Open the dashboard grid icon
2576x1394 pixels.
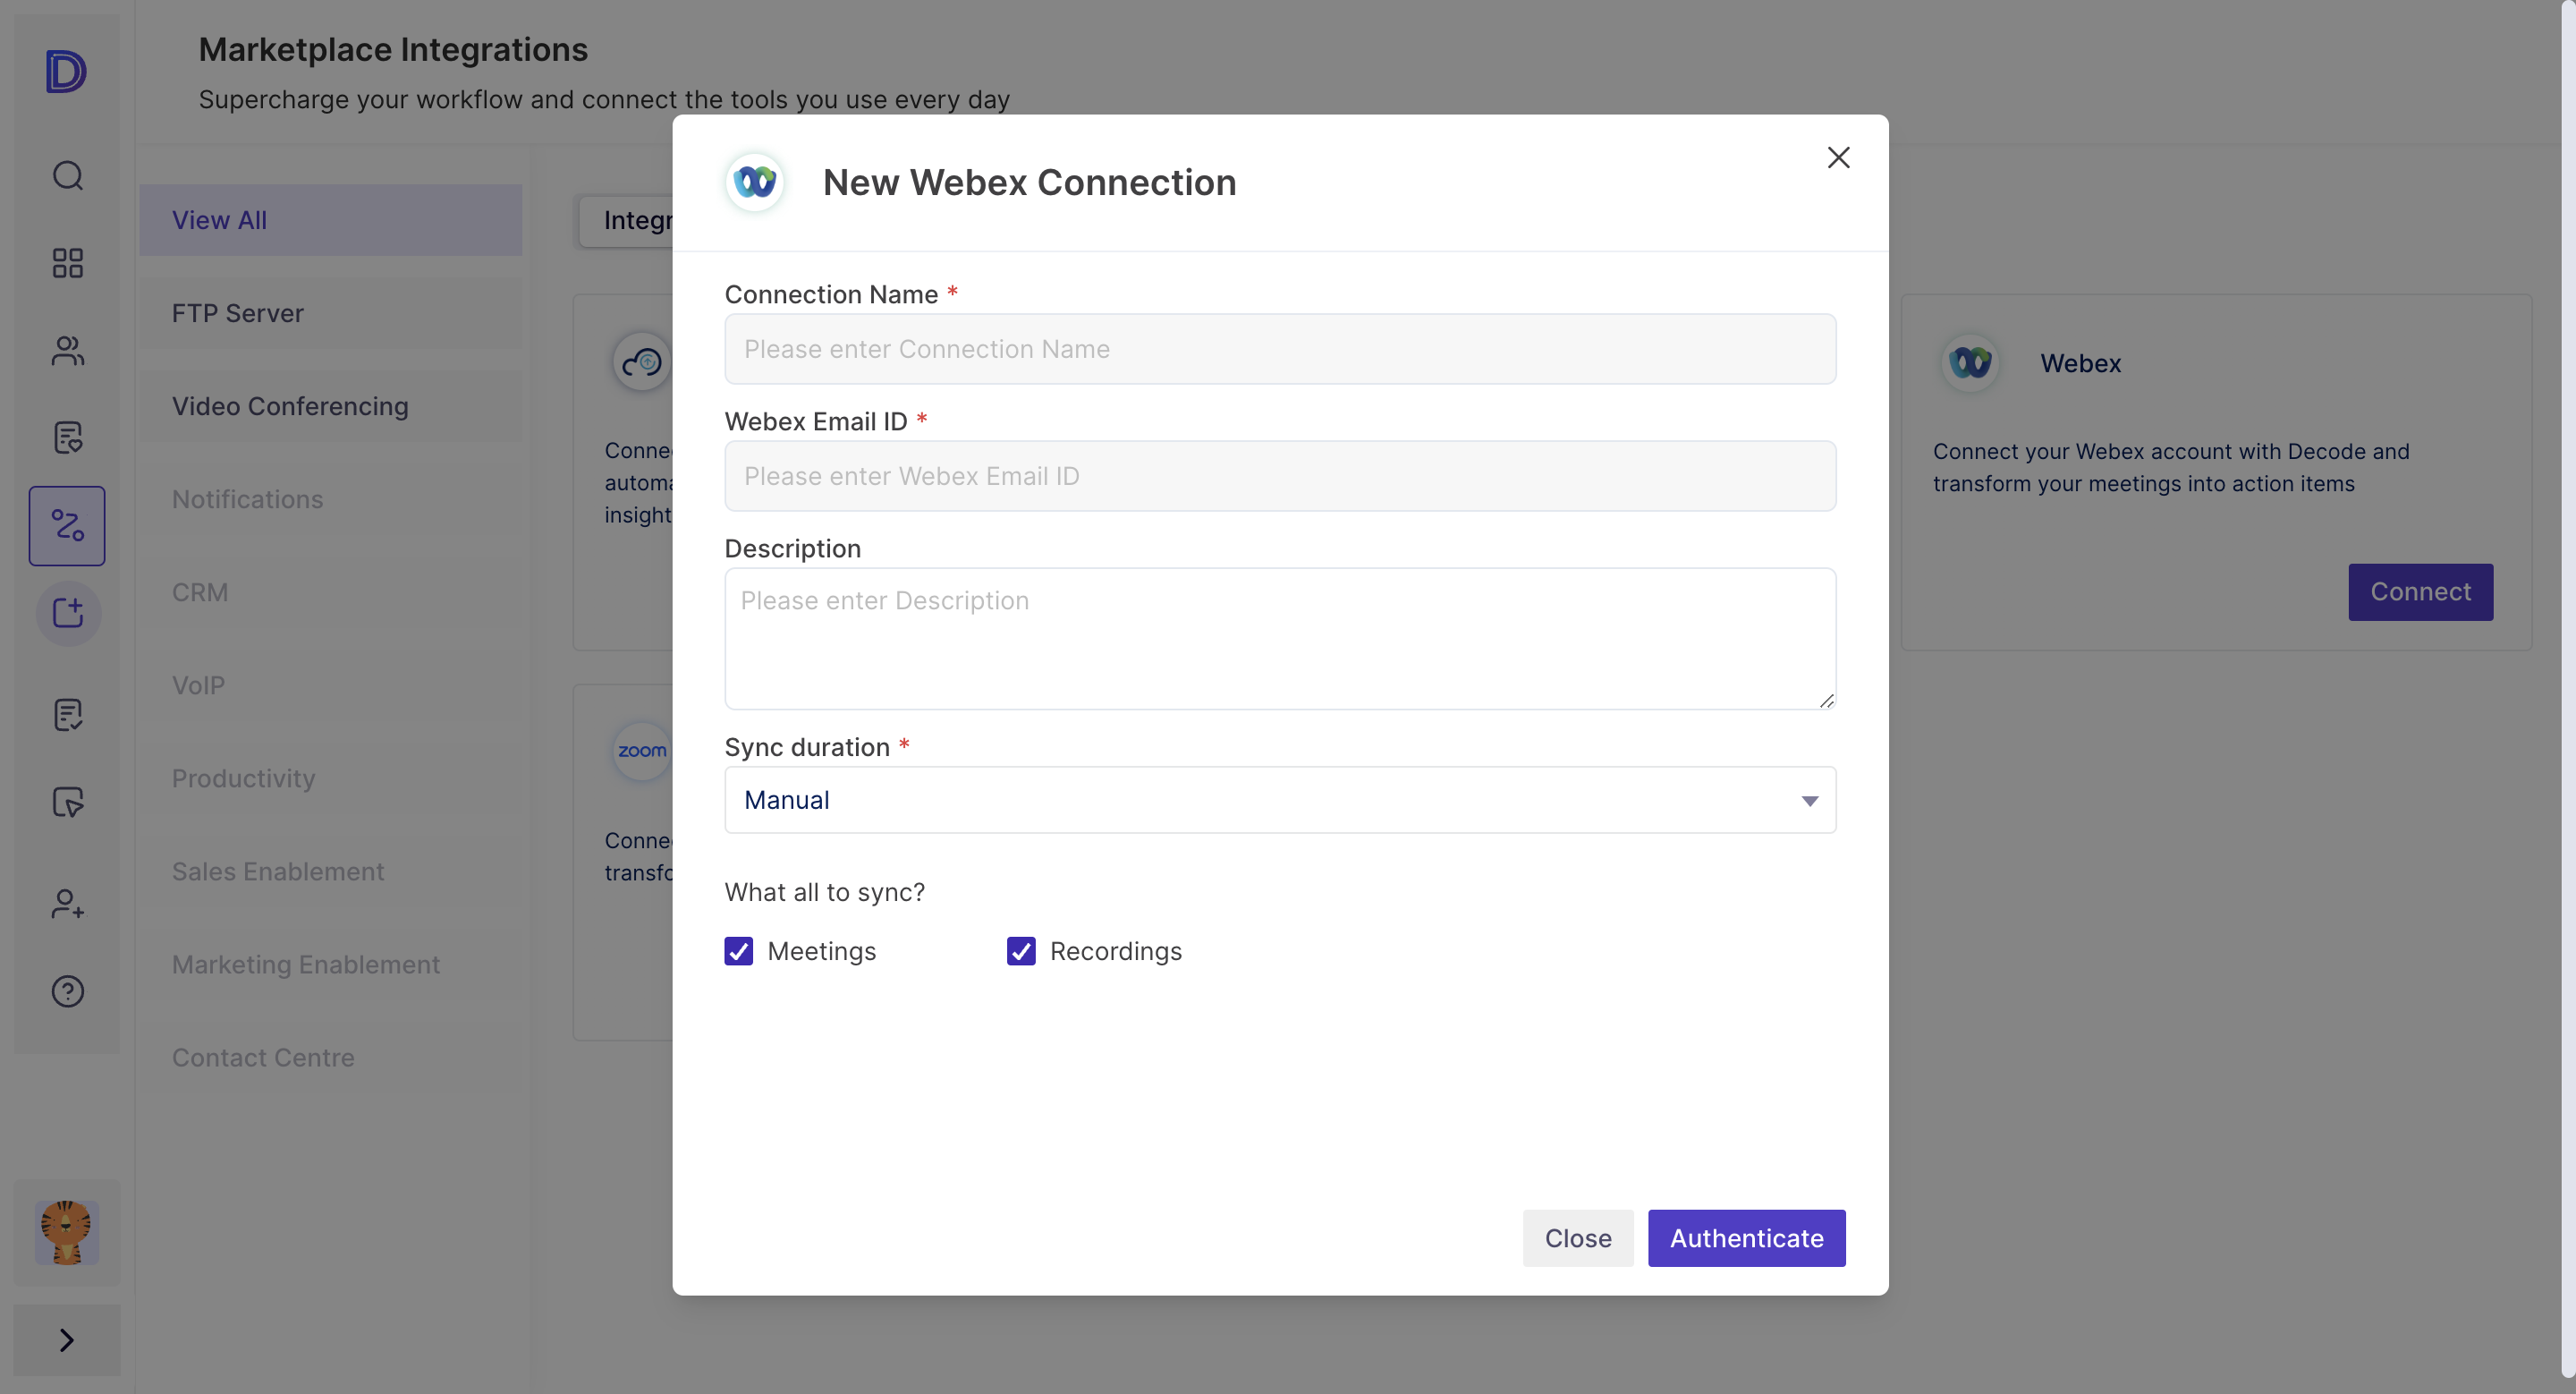(67, 263)
